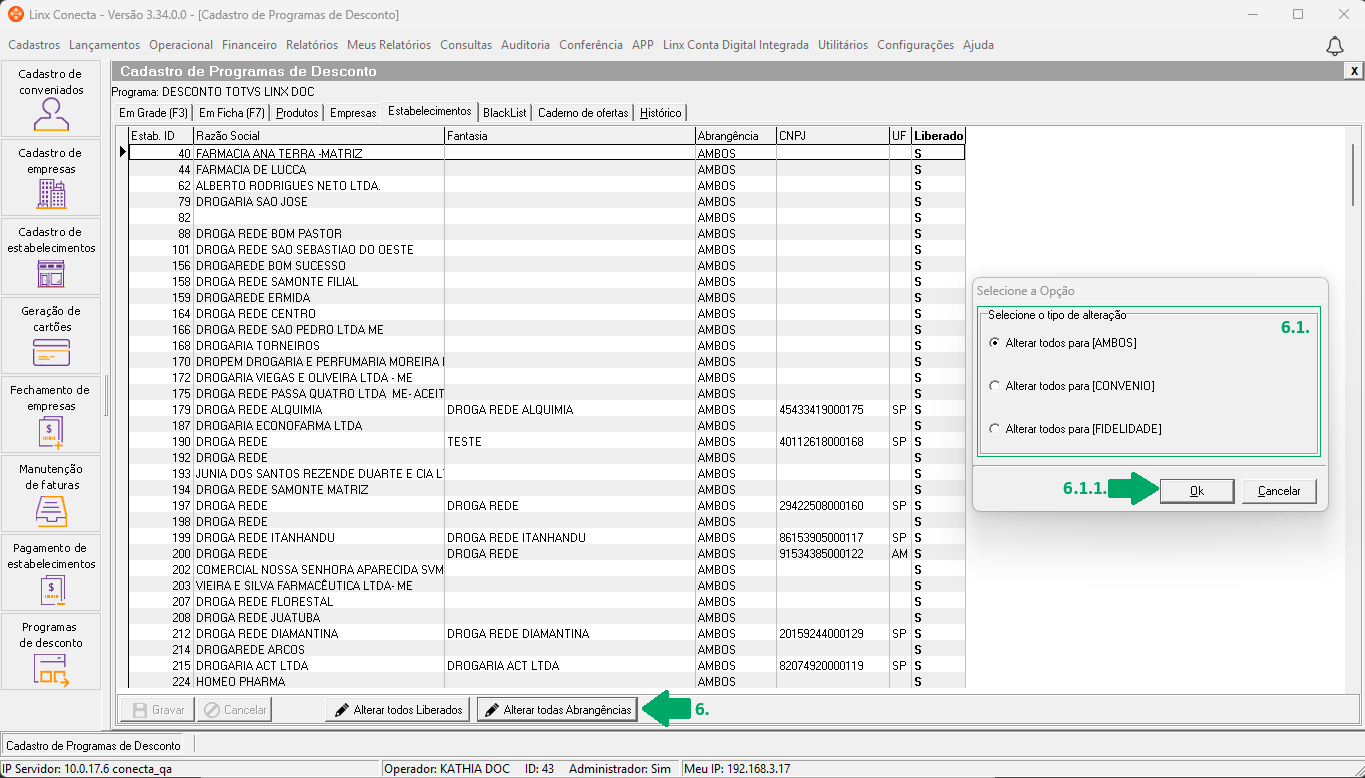Open Cadastro de conveniados sidebar icon

51,98
